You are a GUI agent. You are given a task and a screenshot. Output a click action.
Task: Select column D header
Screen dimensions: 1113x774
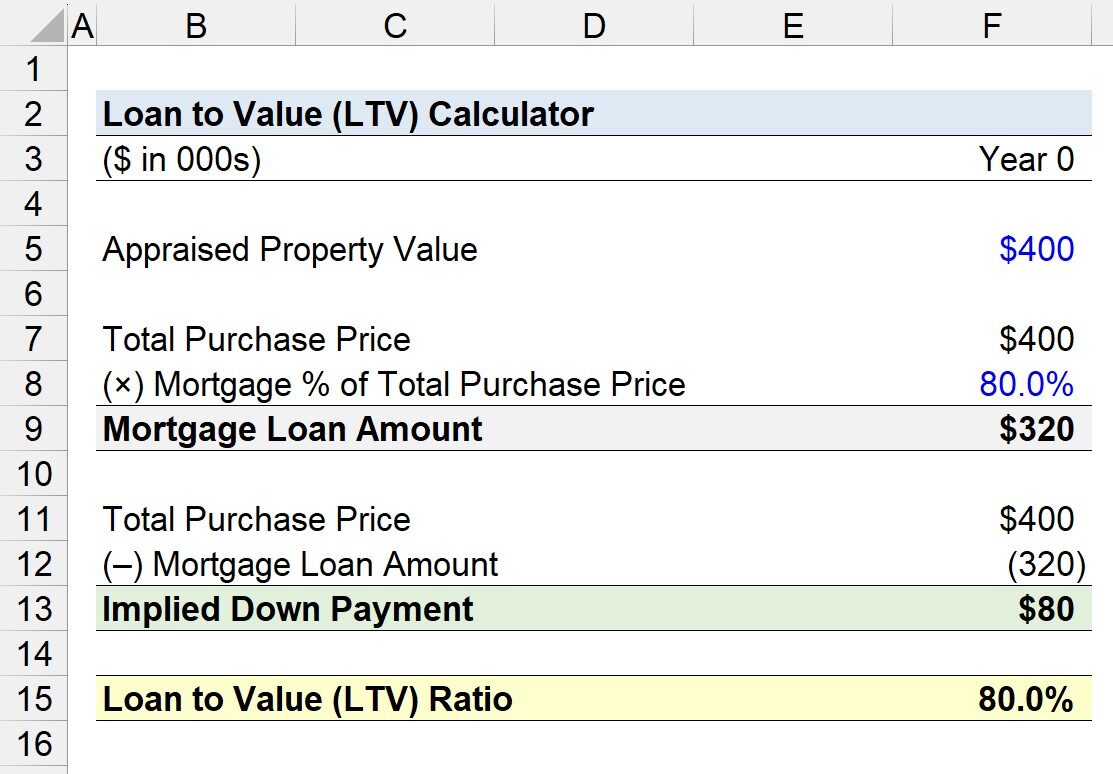(593, 25)
